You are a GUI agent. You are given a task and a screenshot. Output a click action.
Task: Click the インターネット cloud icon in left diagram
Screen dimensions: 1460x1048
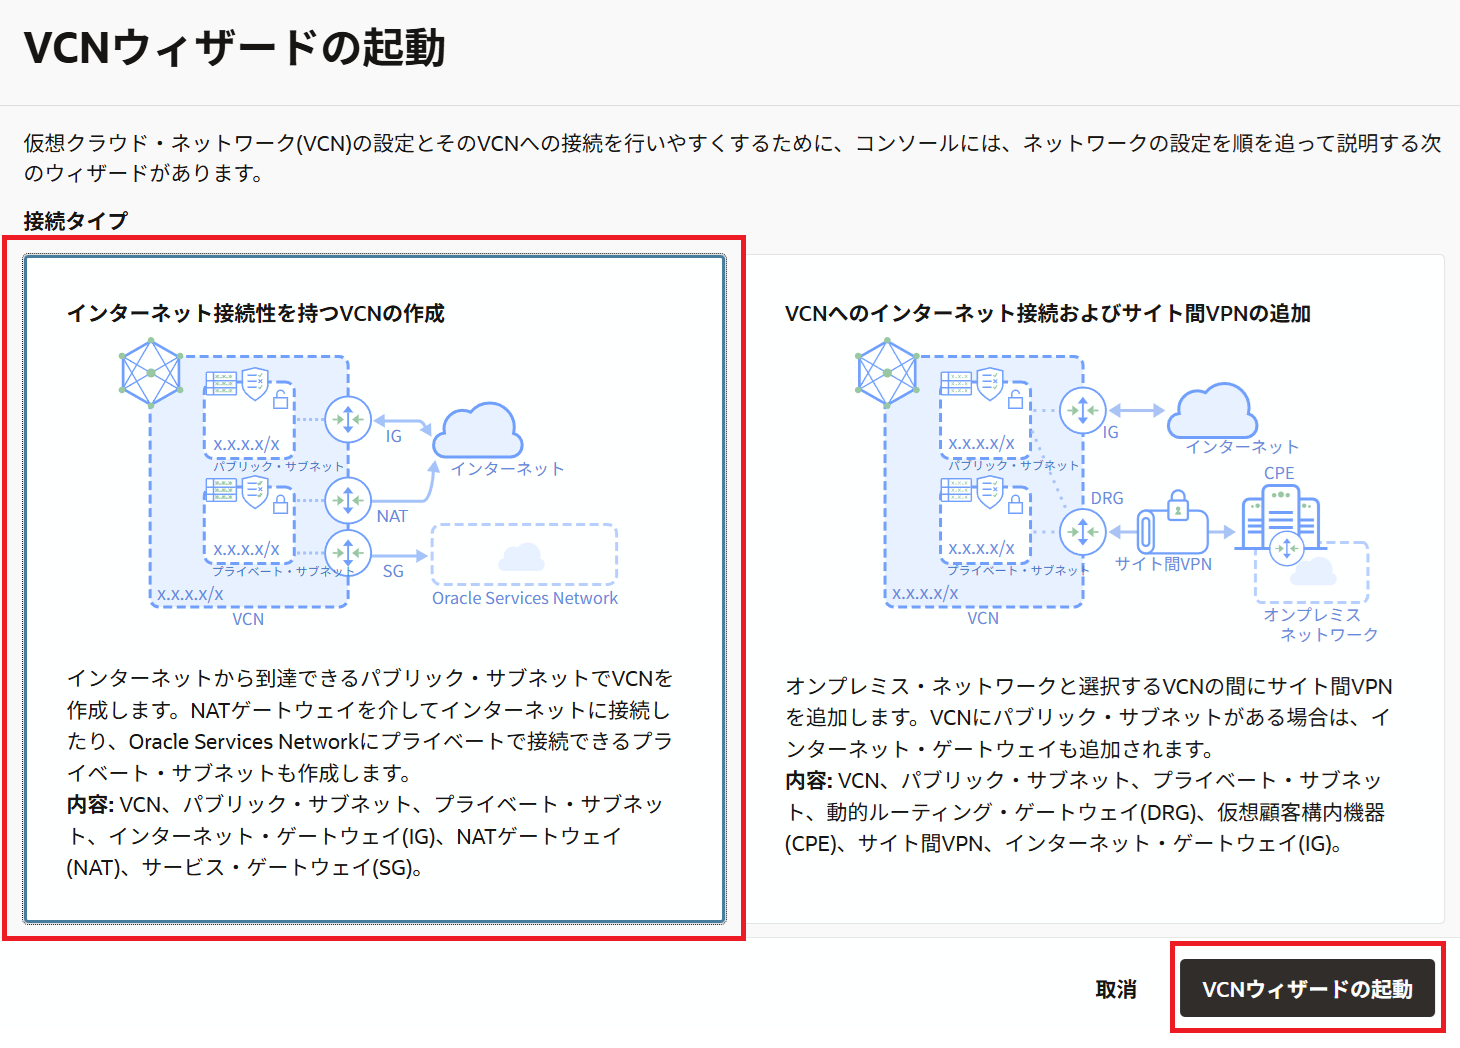[478, 430]
